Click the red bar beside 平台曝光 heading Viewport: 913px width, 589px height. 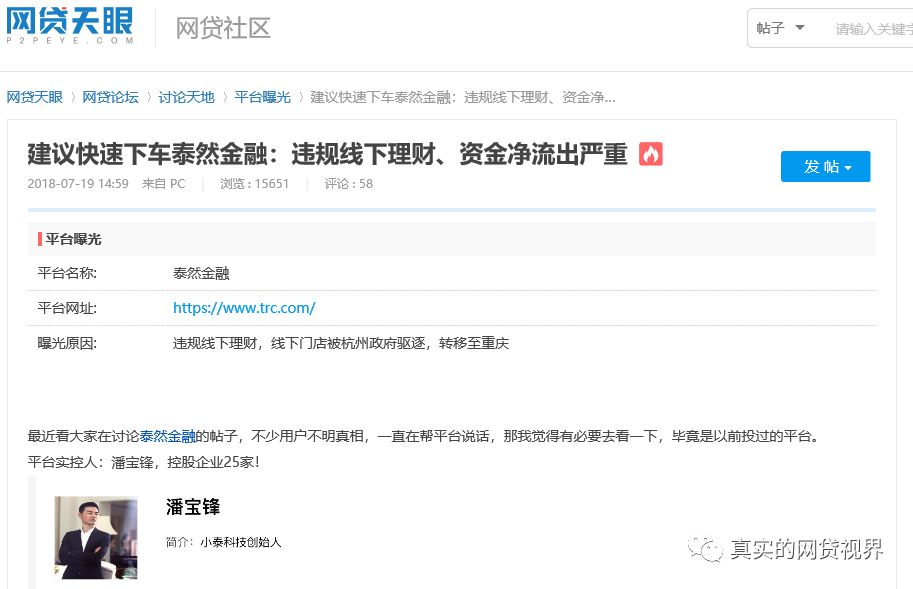point(40,239)
